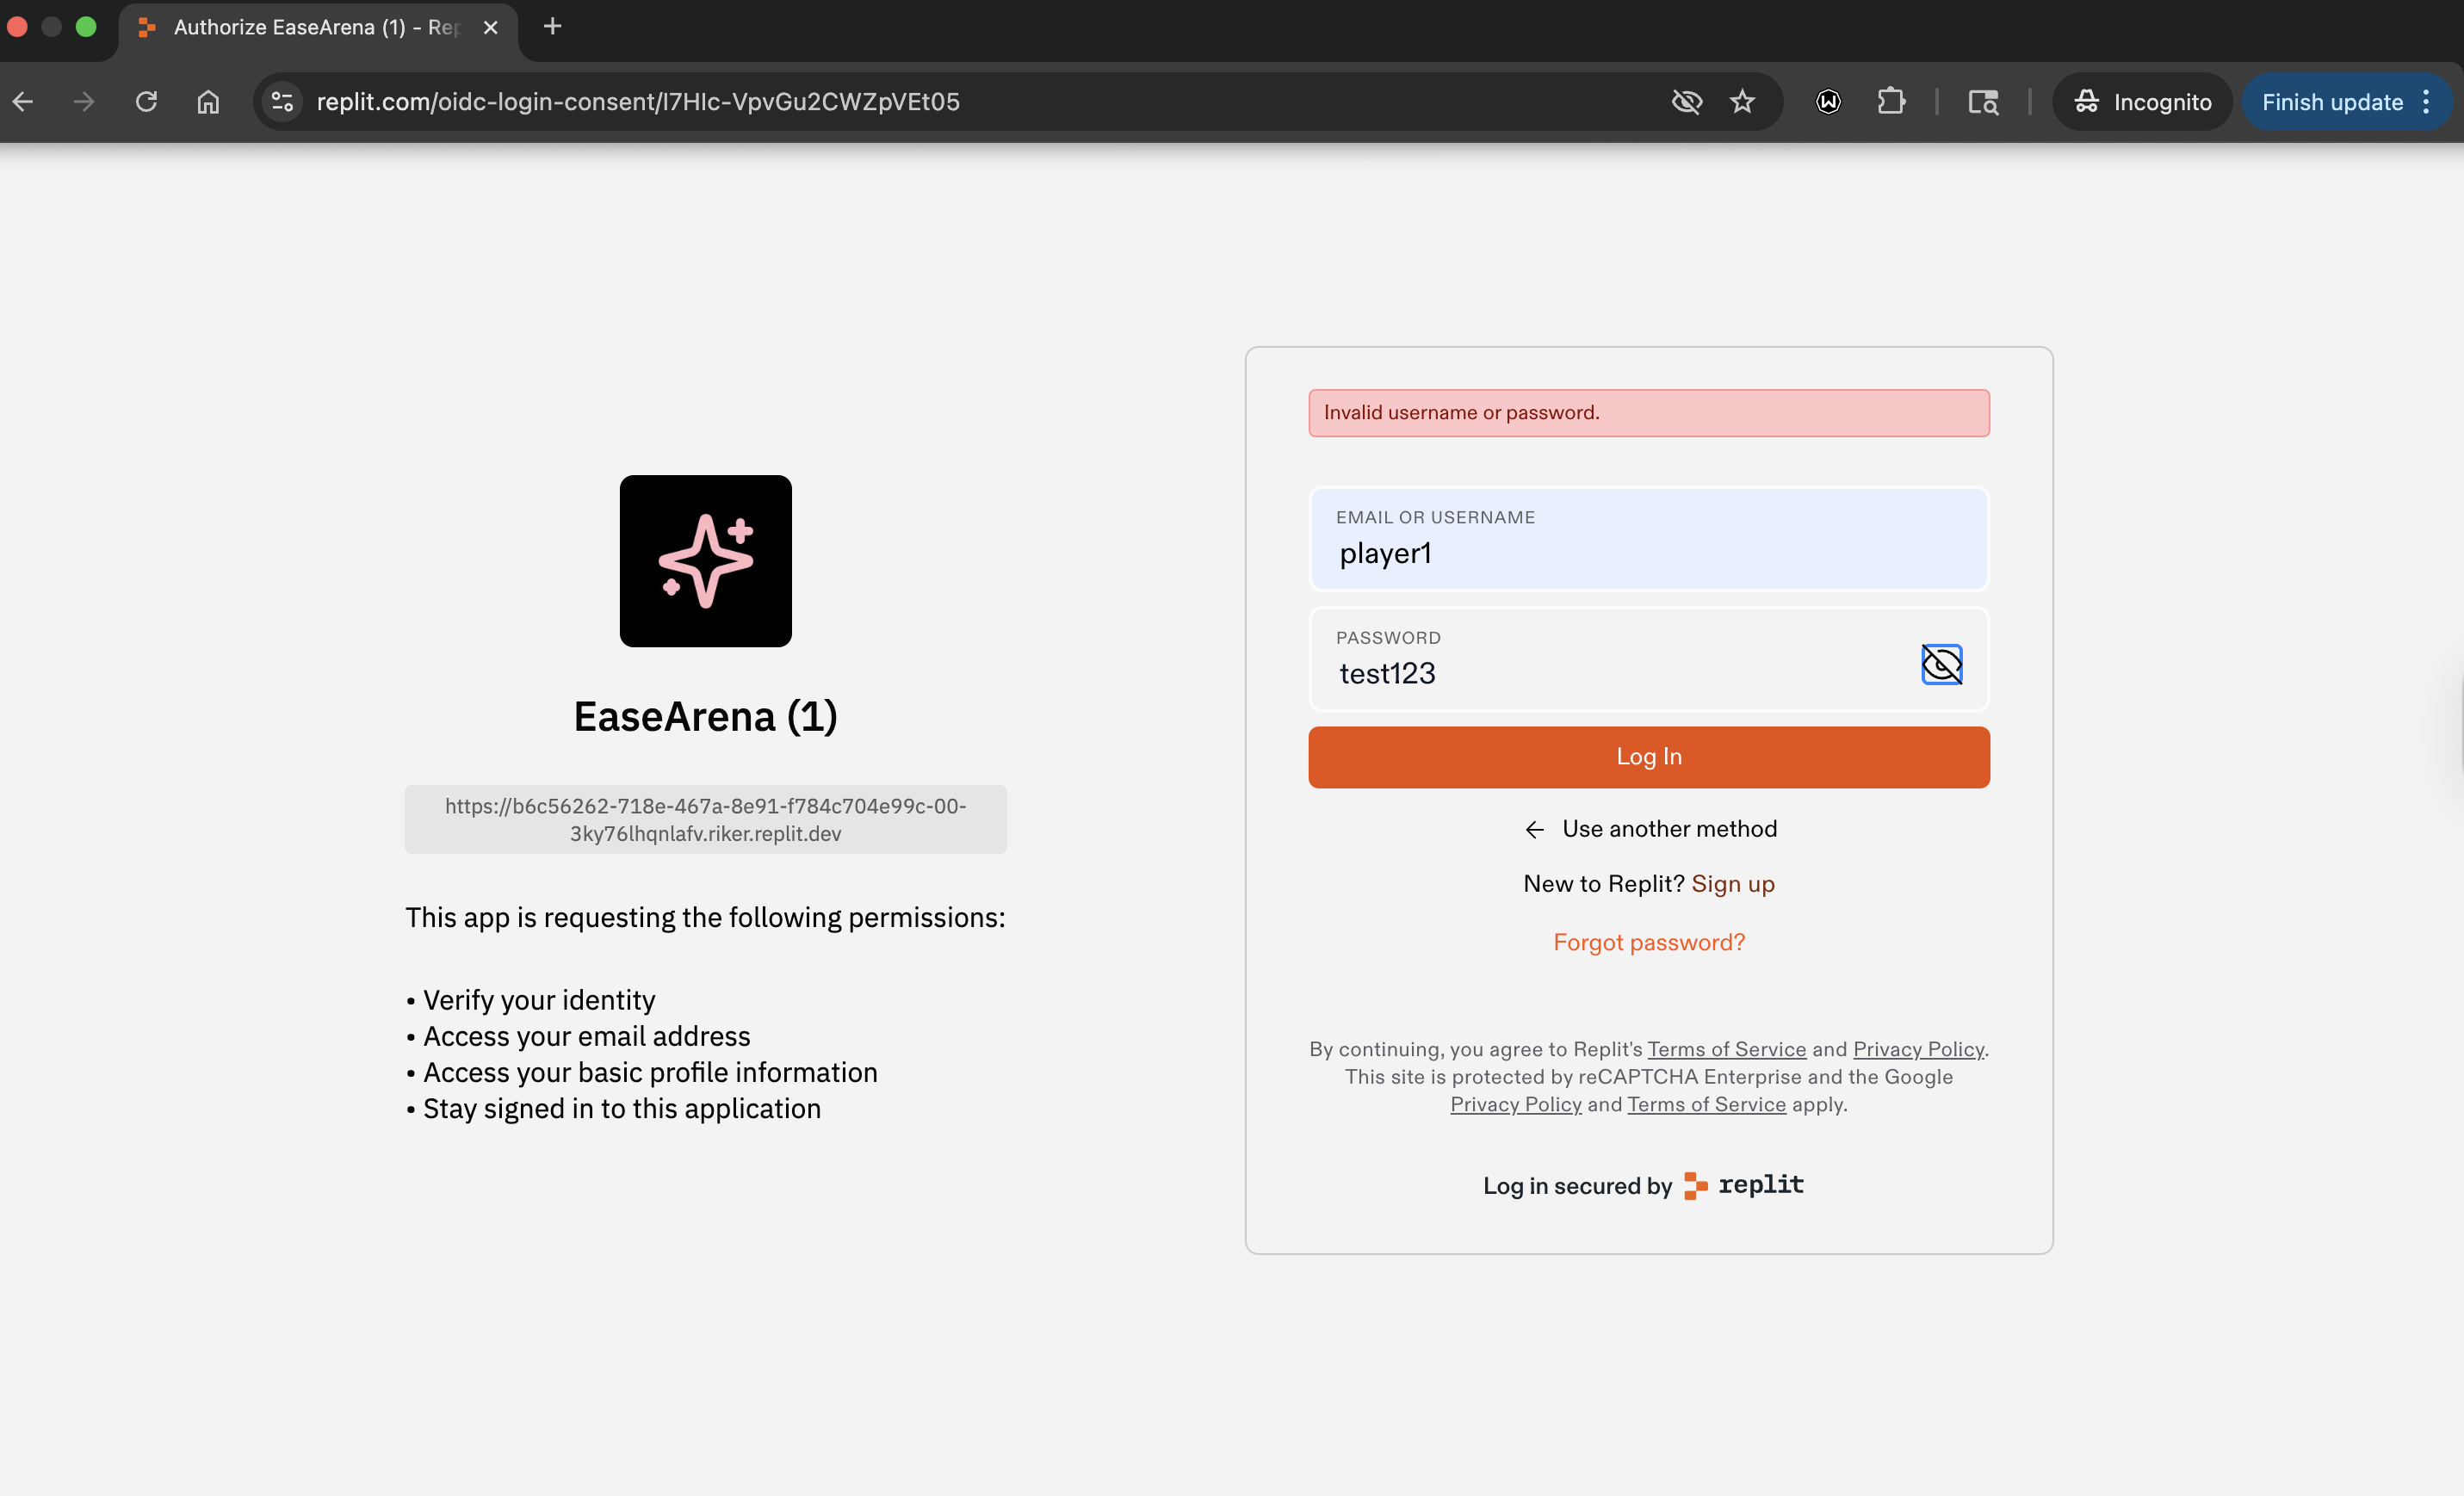
Task: View site information icon in address bar
Action: click(283, 102)
